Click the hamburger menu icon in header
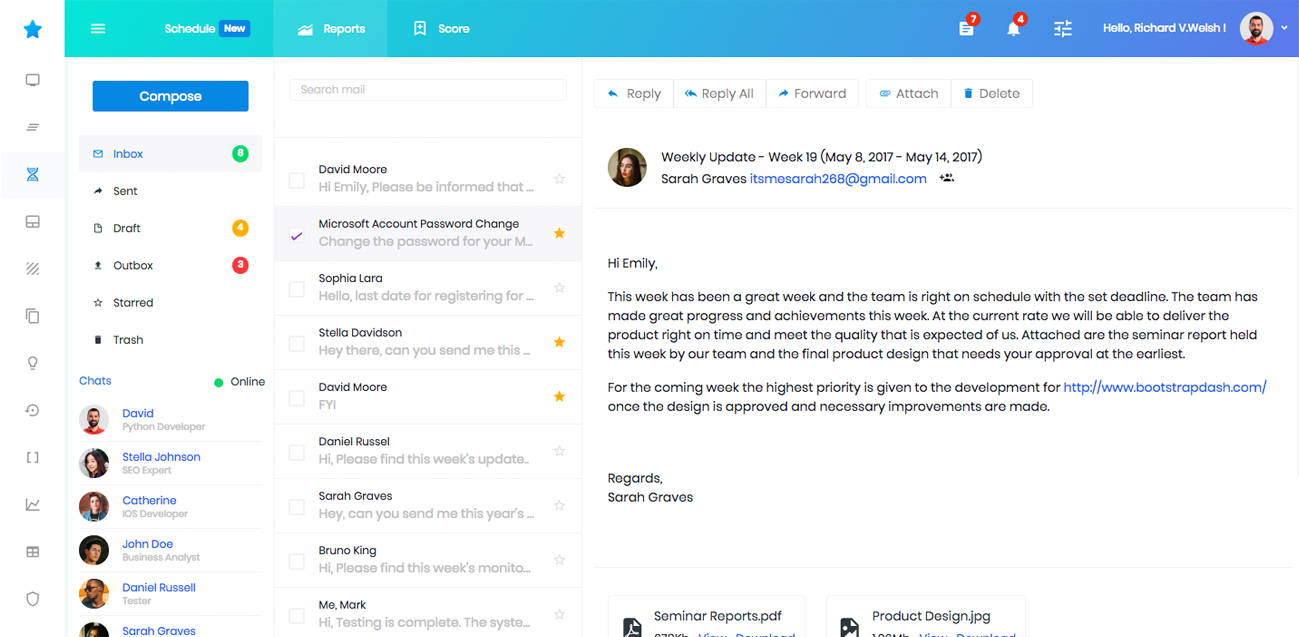This screenshot has width=1299, height=637. point(98,29)
